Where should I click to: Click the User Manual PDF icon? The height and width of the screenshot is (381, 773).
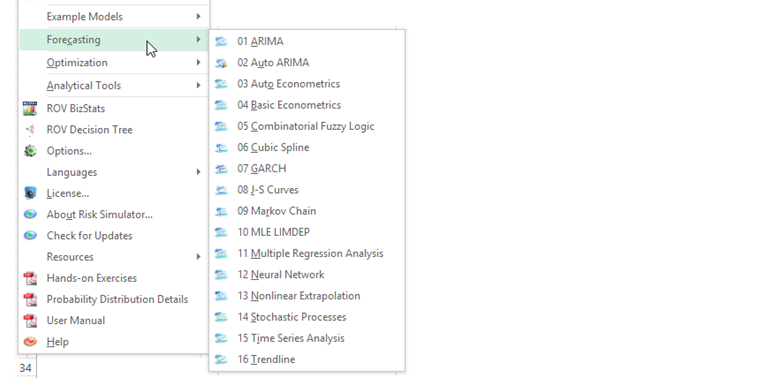pyautogui.click(x=30, y=320)
